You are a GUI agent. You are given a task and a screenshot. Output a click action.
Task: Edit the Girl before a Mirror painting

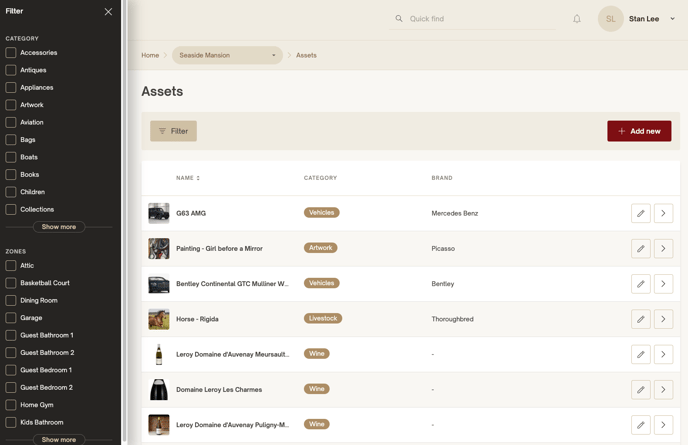point(641,248)
